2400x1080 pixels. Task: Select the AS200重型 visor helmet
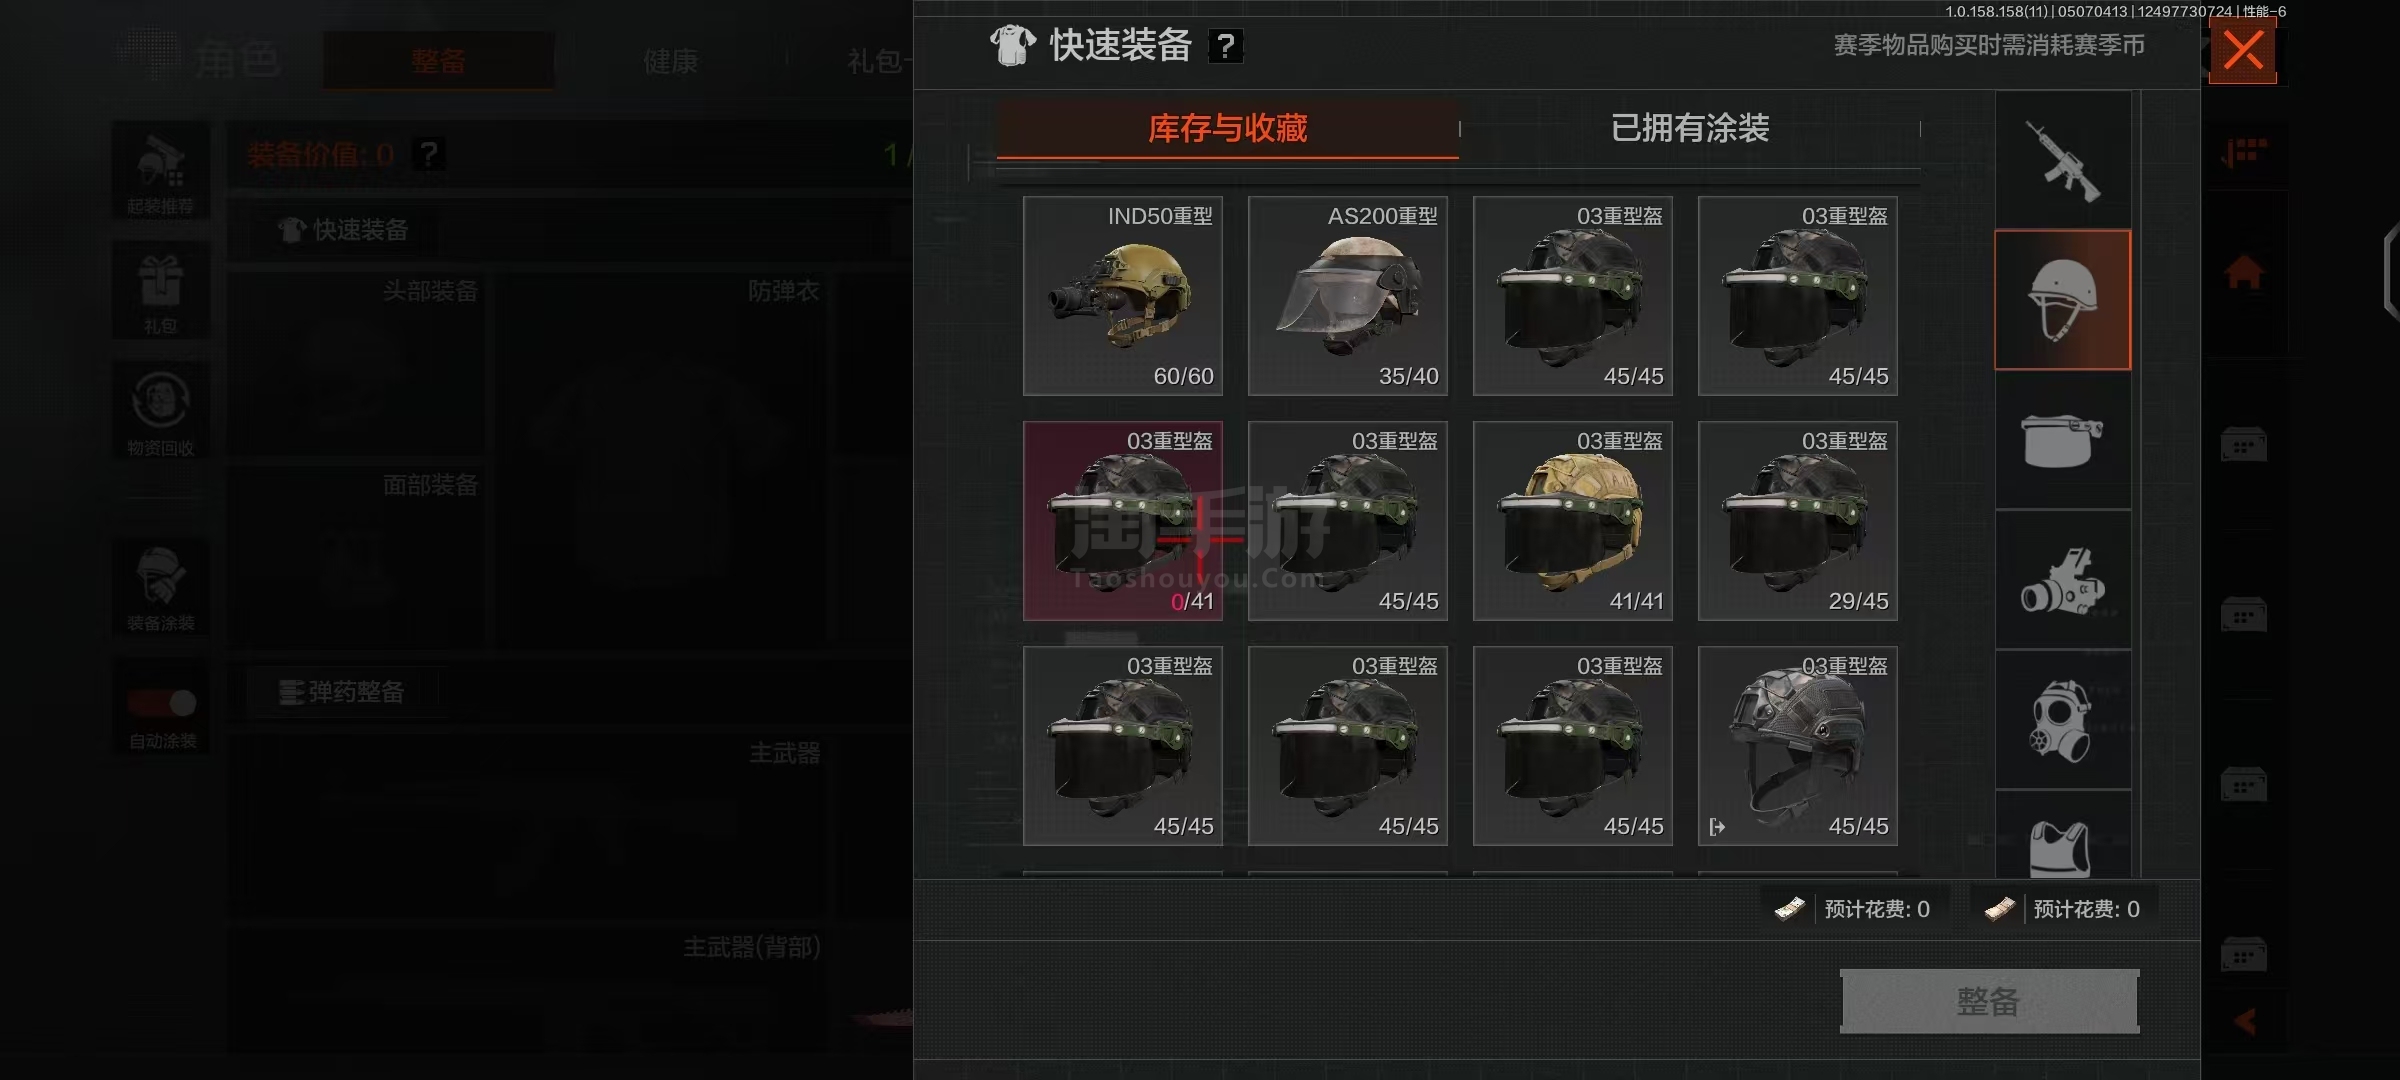pos(1348,296)
